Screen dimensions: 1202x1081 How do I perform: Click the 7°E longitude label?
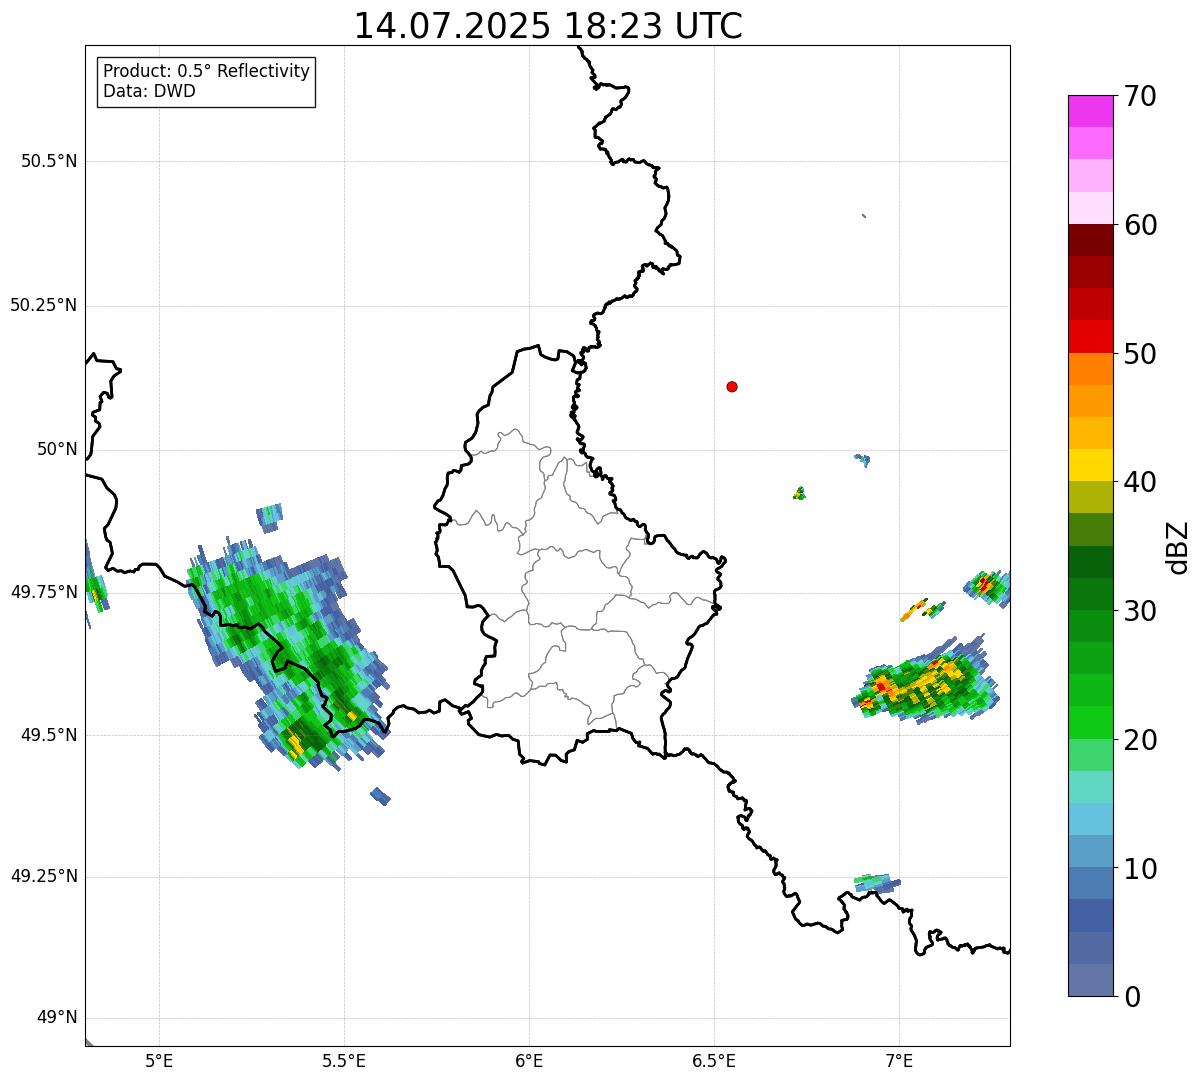pyautogui.click(x=899, y=1061)
